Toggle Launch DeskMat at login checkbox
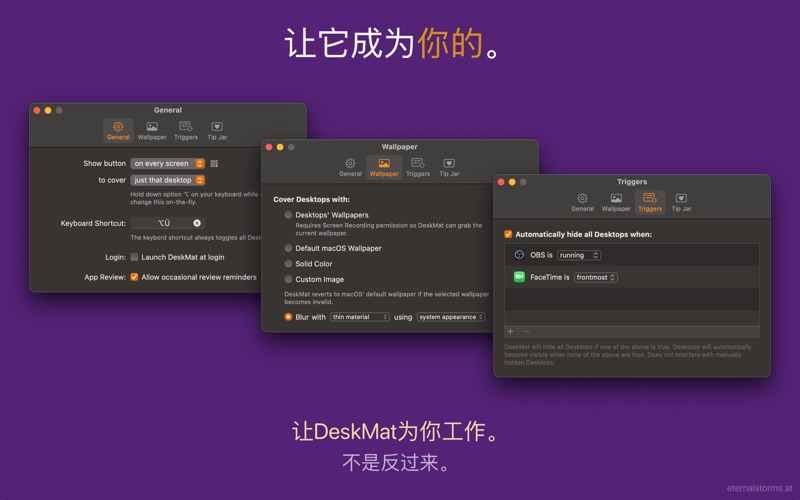 [x=134, y=257]
